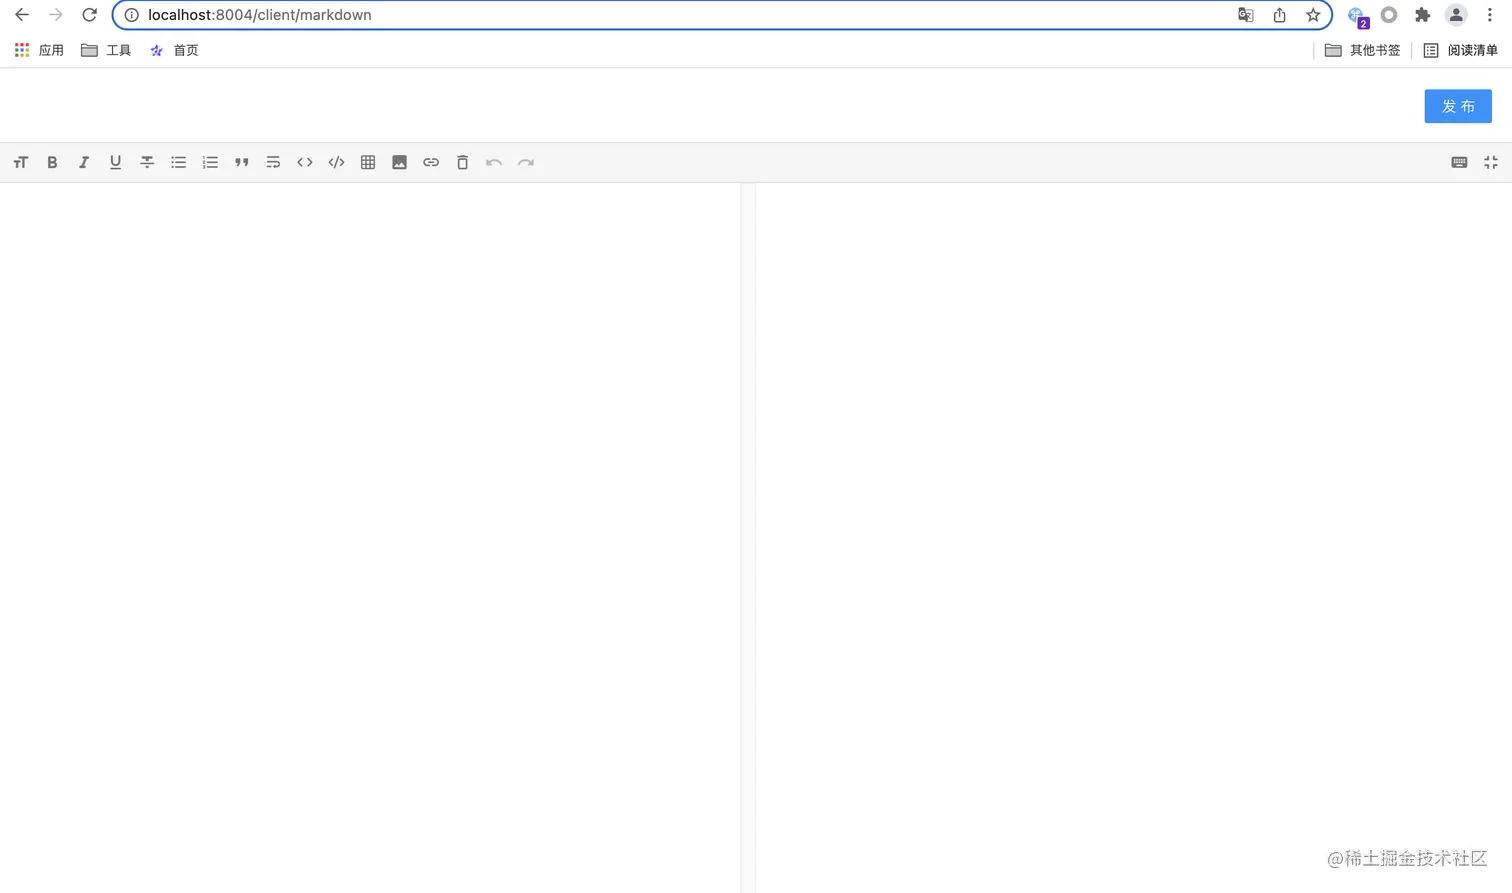Undo the last edit
The width and height of the screenshot is (1512, 893).
click(x=494, y=162)
